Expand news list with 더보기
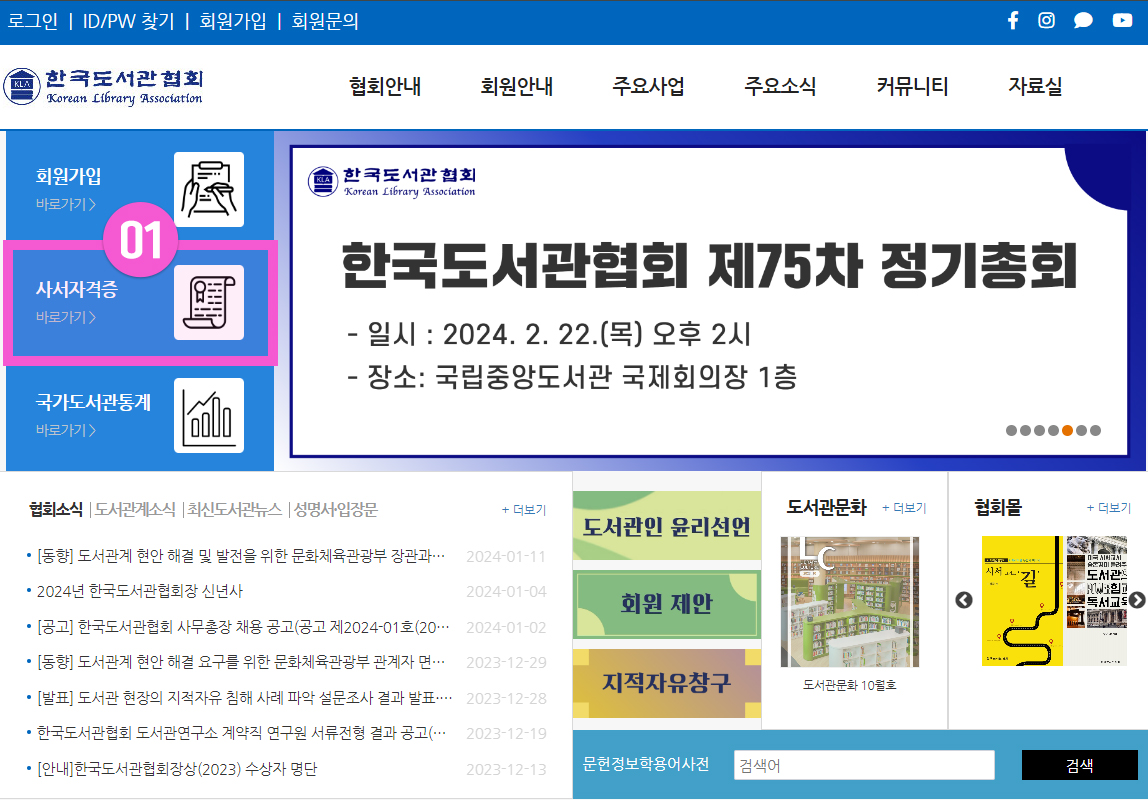Viewport: 1148px width, 800px height. coord(524,509)
